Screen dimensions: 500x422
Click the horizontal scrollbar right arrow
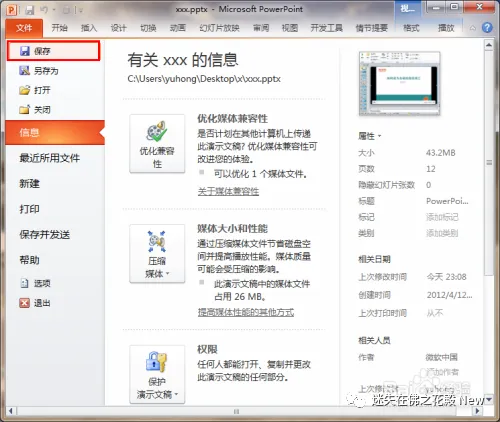477,411
